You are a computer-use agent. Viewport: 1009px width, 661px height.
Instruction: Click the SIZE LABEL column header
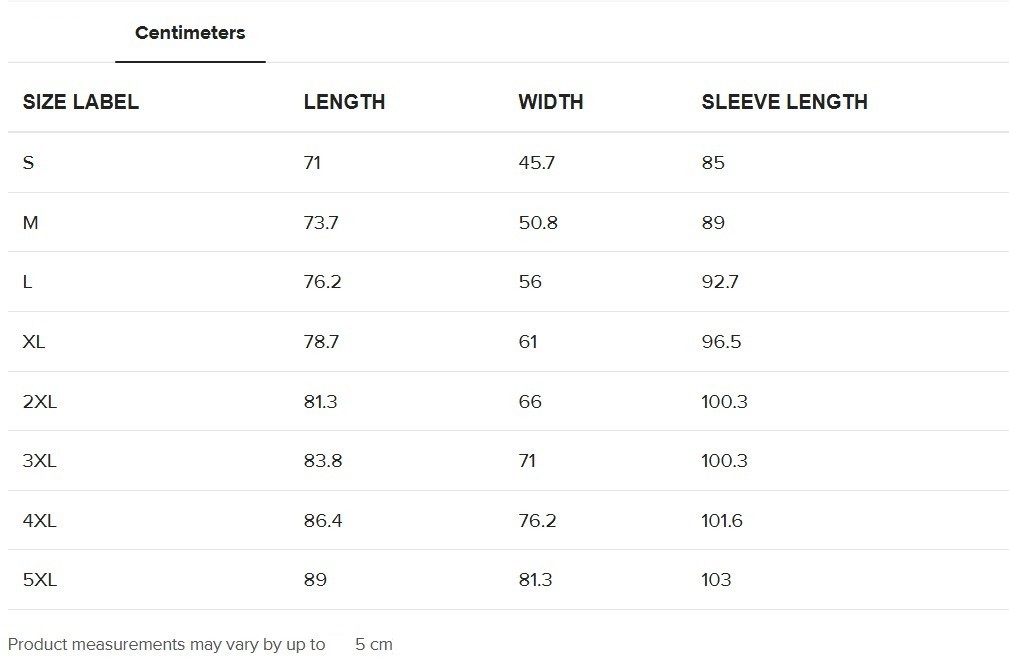pos(80,102)
